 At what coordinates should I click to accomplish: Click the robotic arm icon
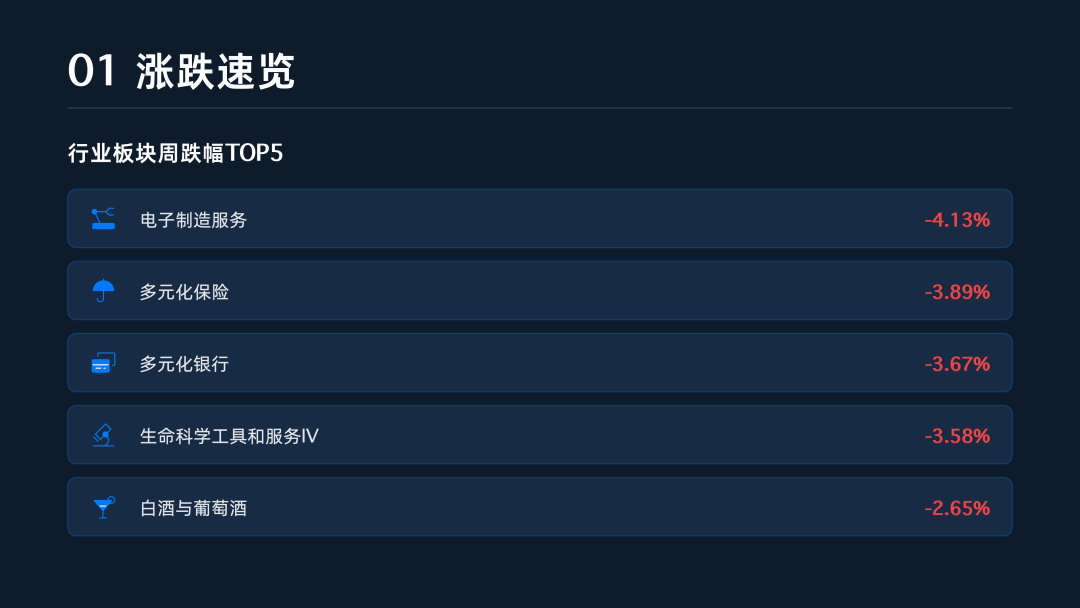pos(103,219)
